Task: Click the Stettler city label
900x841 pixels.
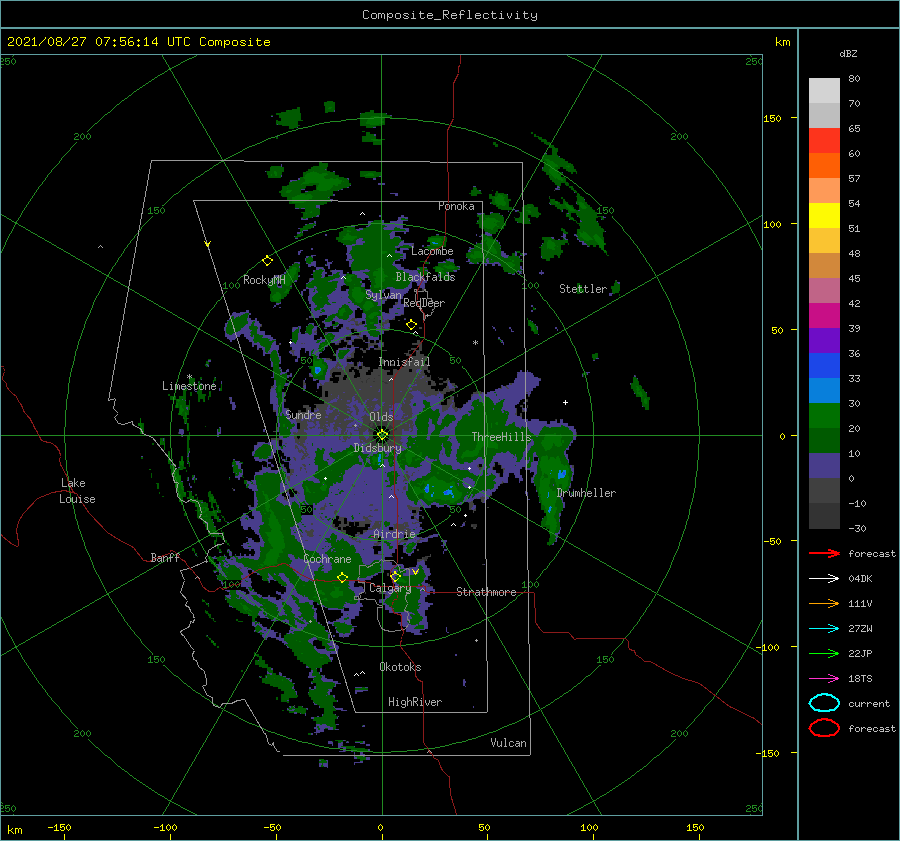Action: click(x=583, y=289)
